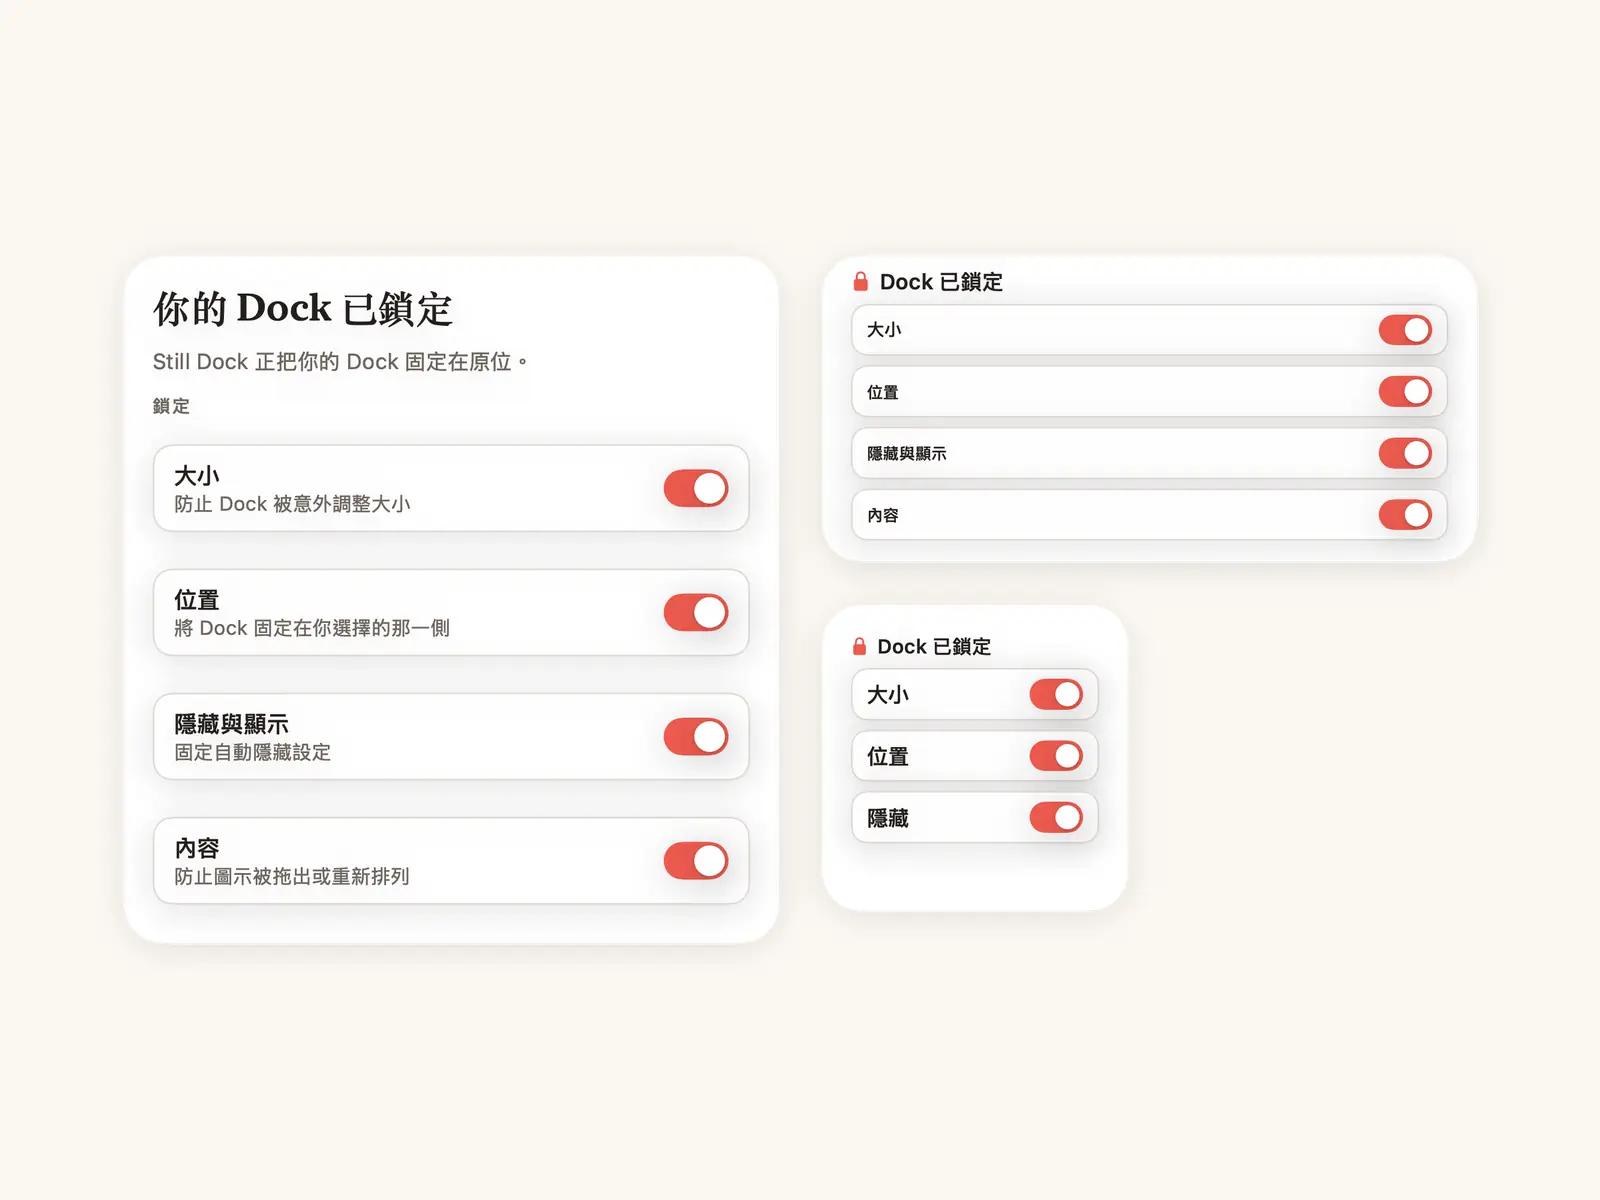Click the Dock 已鎖定 title in the medium widget
The width and height of the screenshot is (1600, 1200).
[x=941, y=282]
